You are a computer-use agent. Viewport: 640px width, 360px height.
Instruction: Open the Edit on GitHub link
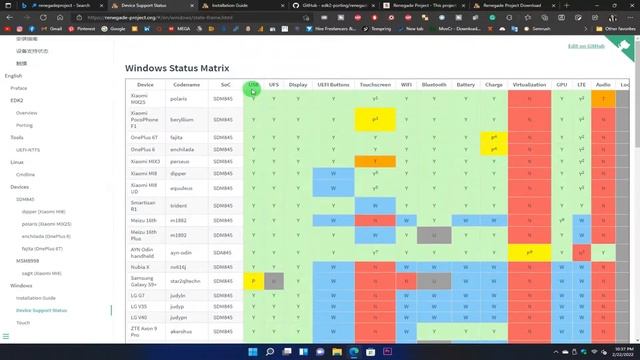click(x=586, y=46)
